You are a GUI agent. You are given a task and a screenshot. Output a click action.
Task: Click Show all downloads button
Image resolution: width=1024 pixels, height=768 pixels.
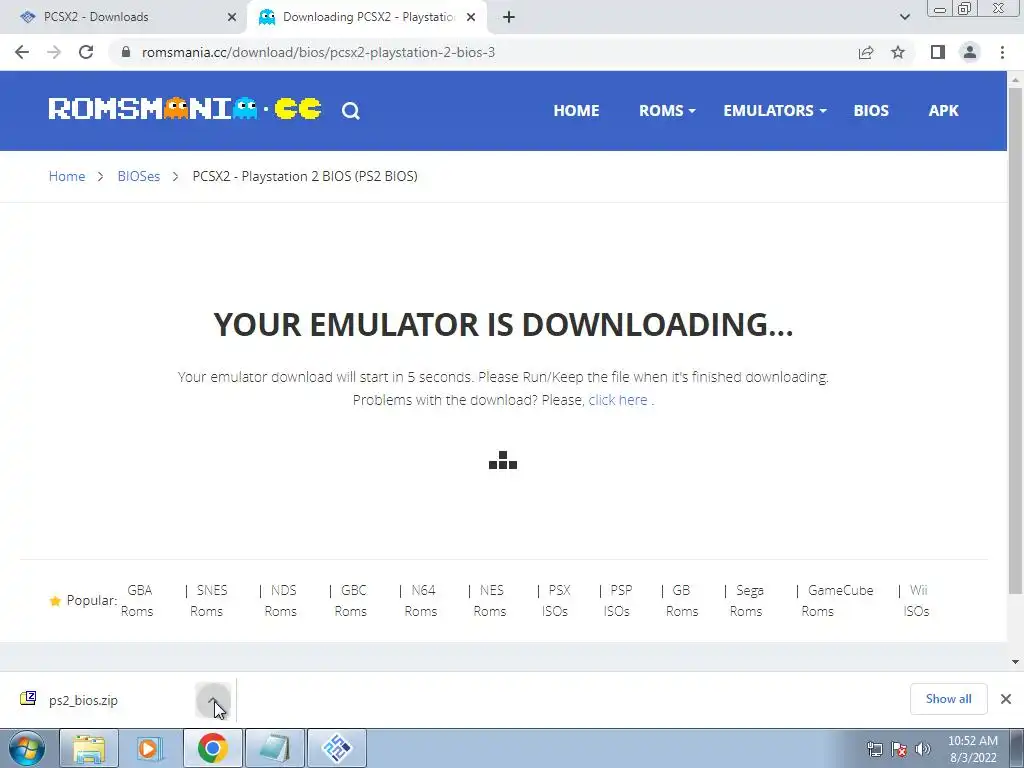(948, 699)
